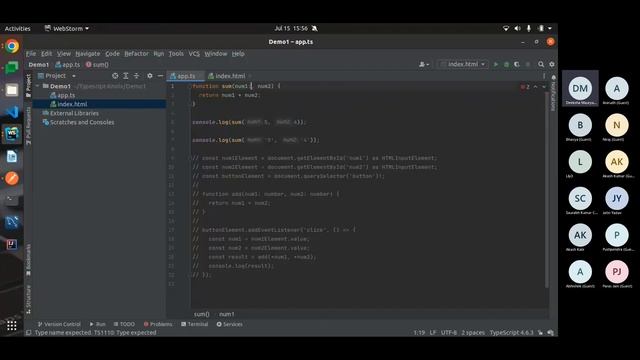Click sum() in navigation breadcrumb bar
Image resolution: width=640 pixels, height=360 pixels.
point(97,64)
